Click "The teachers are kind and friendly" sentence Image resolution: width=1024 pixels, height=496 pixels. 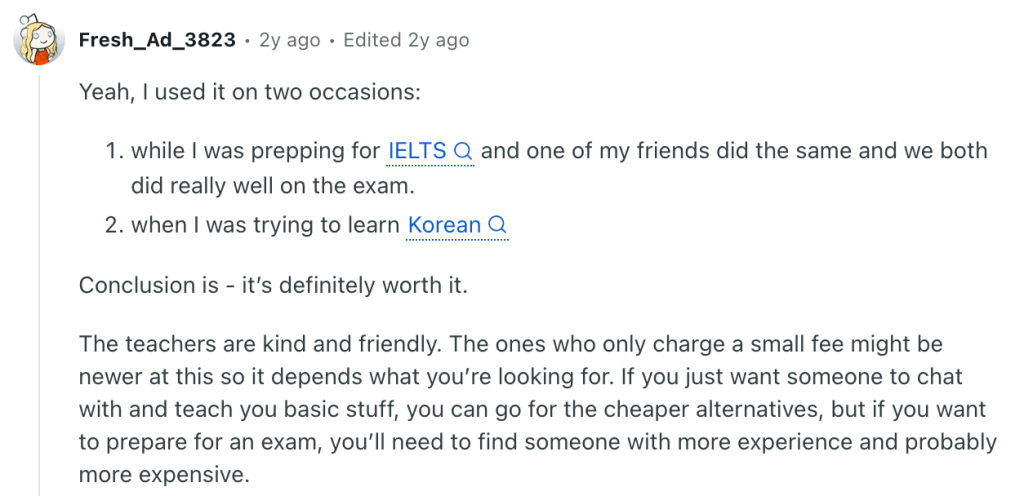(x=260, y=345)
